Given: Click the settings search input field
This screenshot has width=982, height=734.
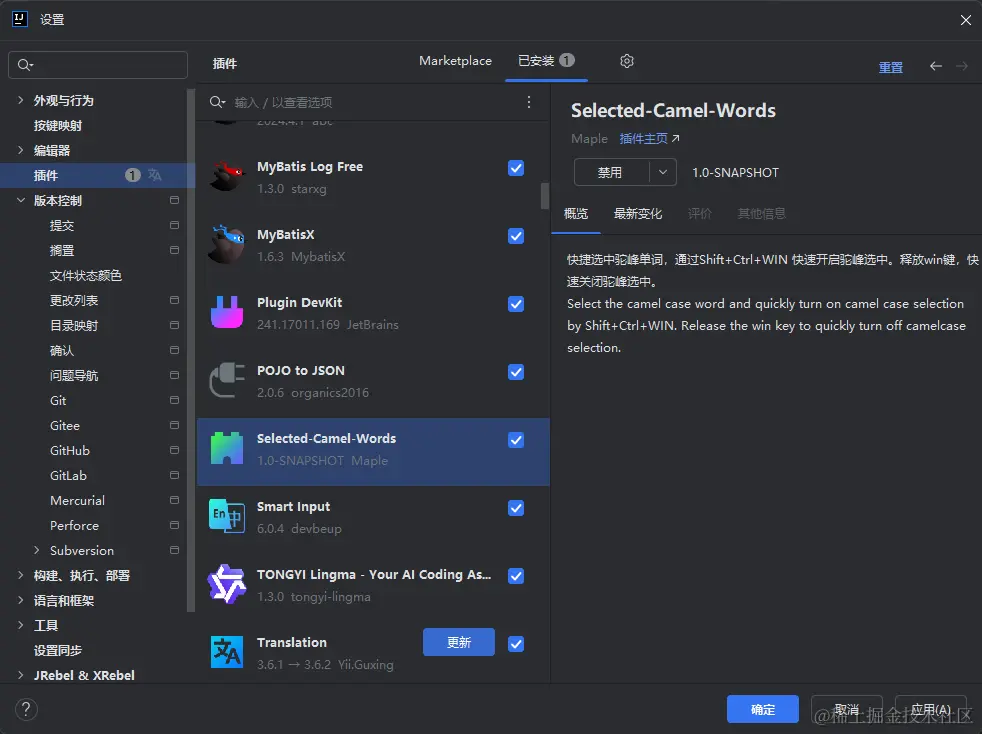Looking at the screenshot, I should click(98, 65).
